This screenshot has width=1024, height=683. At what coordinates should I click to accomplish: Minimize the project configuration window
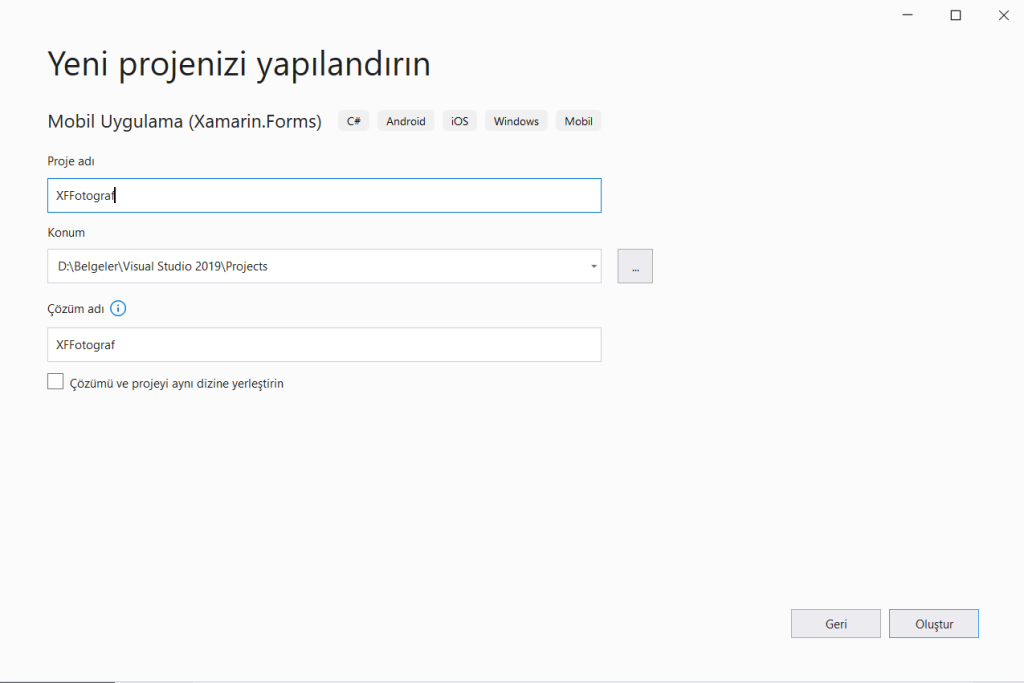(907, 15)
